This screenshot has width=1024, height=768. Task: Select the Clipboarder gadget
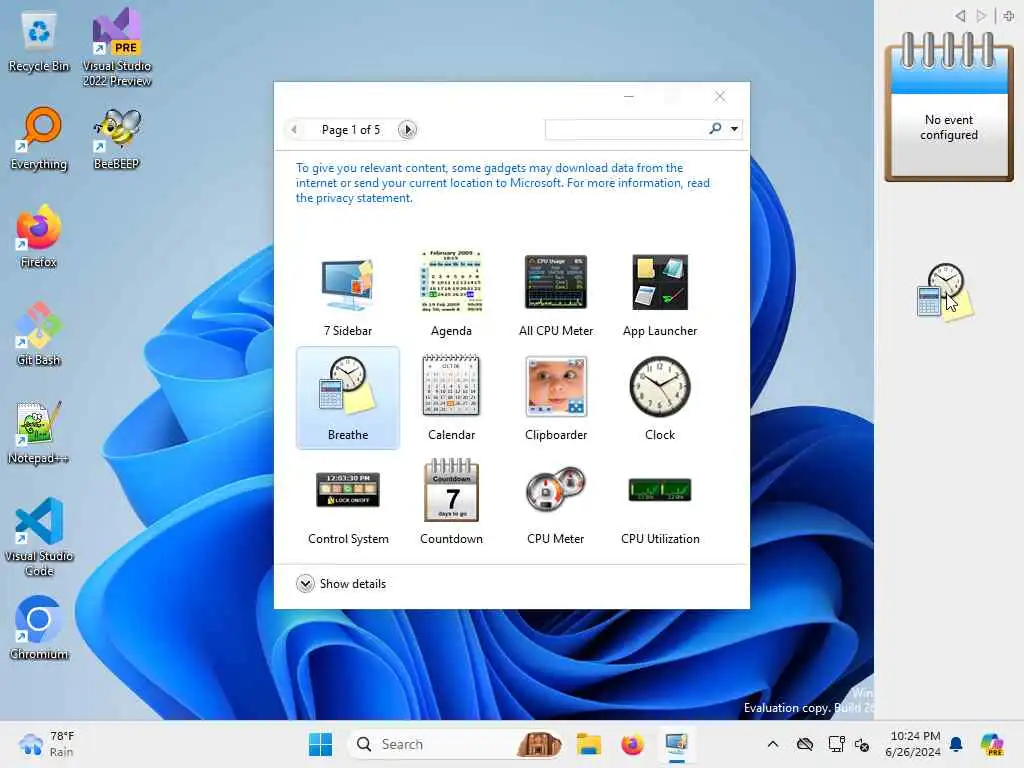click(x=556, y=386)
